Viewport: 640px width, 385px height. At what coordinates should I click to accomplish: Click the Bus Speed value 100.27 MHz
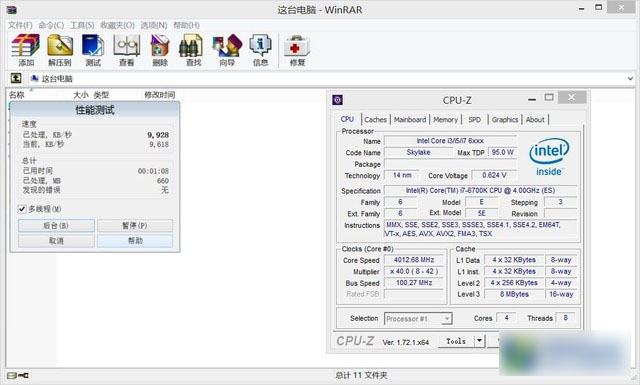pyautogui.click(x=414, y=283)
